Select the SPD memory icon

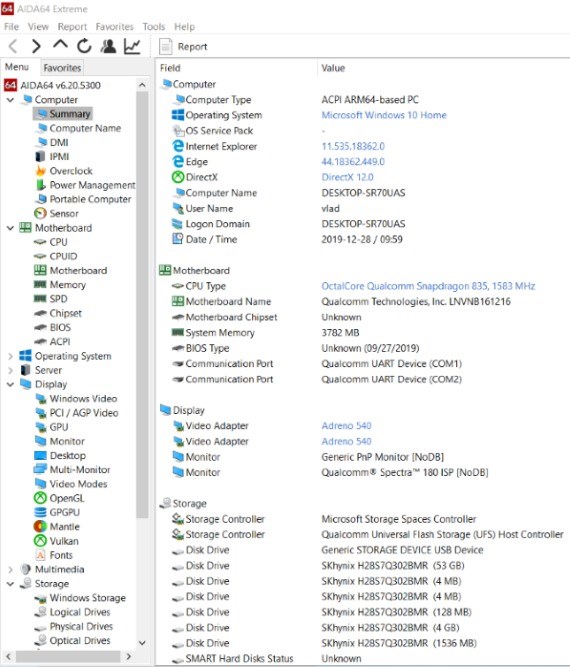(x=40, y=299)
